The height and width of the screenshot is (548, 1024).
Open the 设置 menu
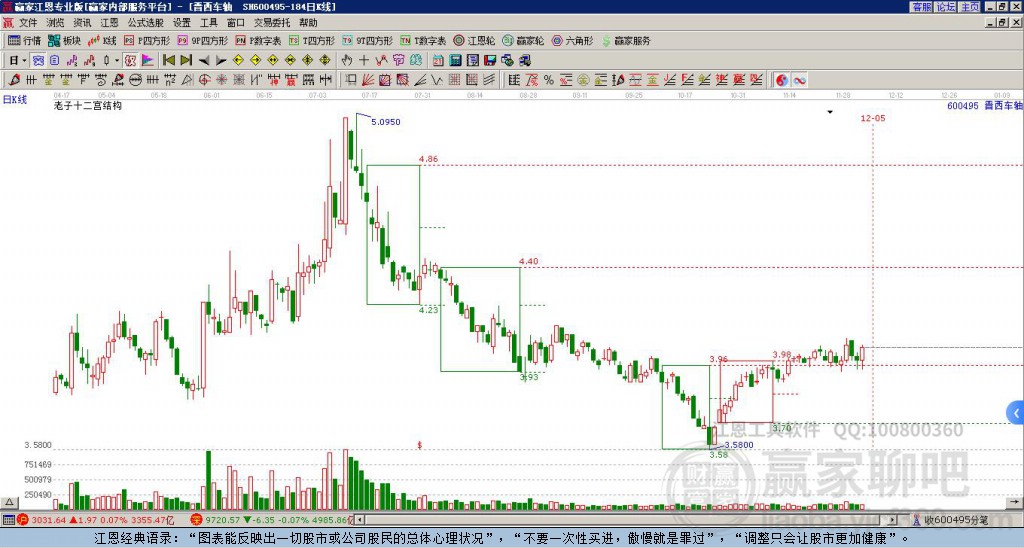tap(182, 23)
